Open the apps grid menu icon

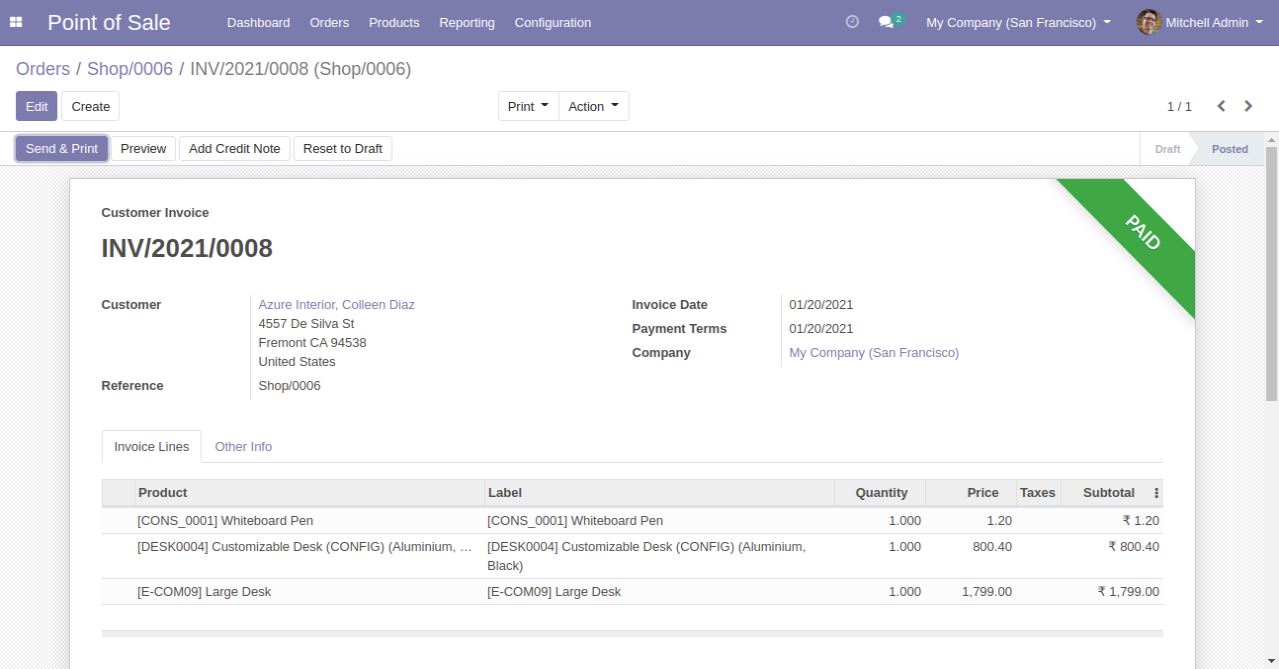tap(16, 22)
